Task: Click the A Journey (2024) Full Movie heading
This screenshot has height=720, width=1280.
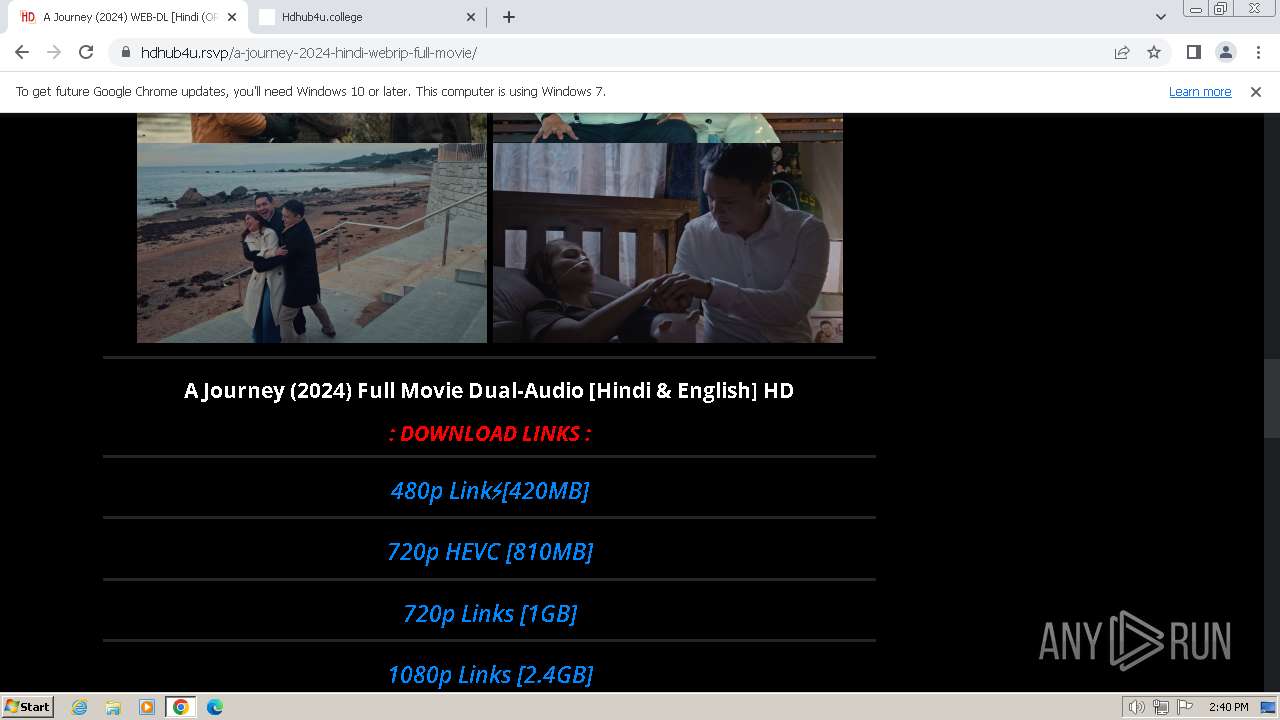Action: click(489, 390)
